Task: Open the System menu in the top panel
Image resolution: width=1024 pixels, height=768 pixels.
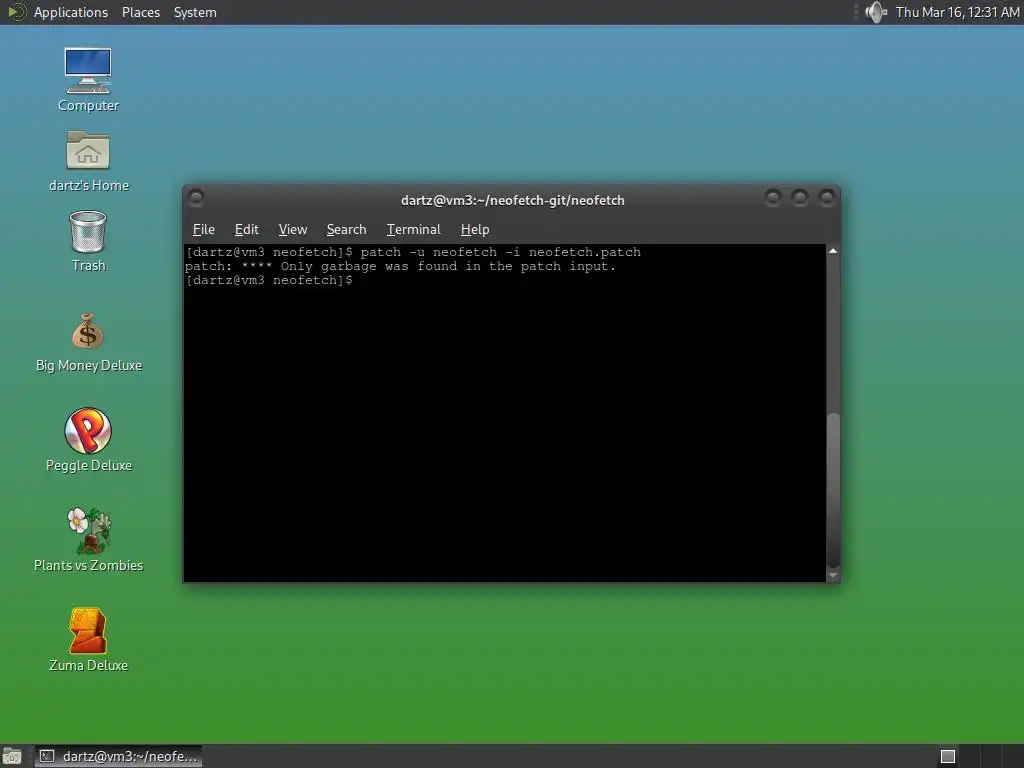Action: 195,12
